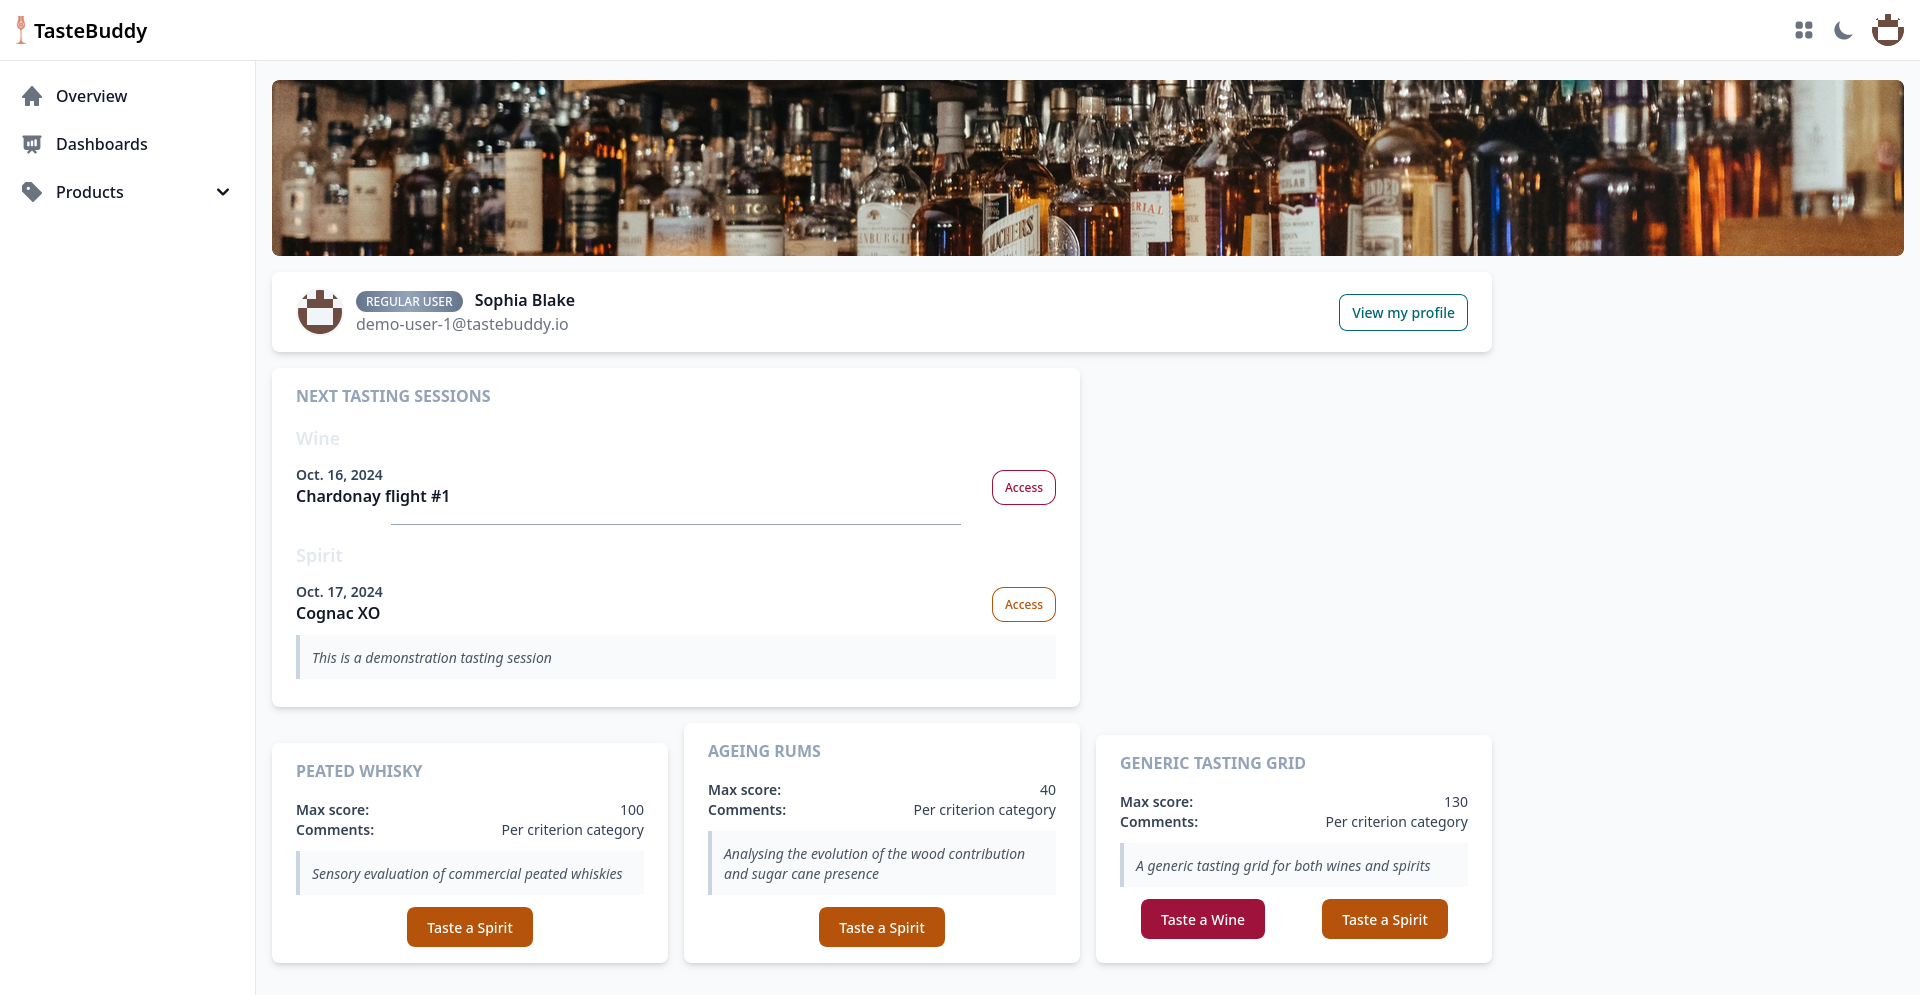Click the bar bottles banner image

coord(1087,168)
